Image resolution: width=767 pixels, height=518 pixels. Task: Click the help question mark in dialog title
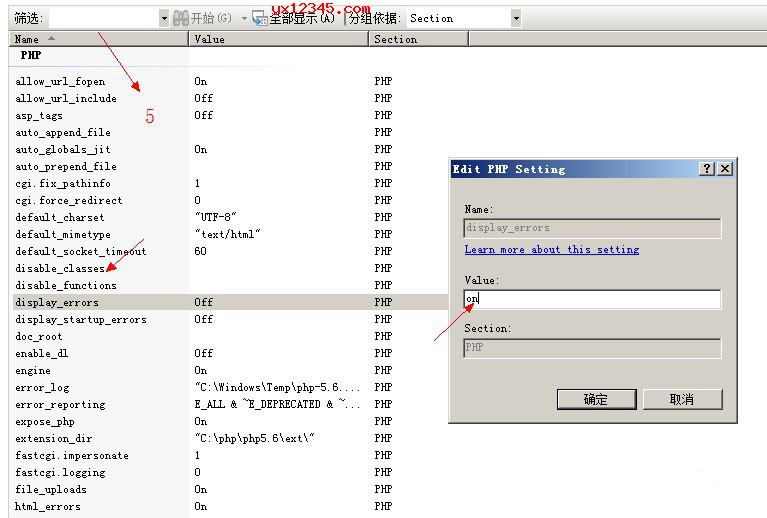pyautogui.click(x=707, y=169)
